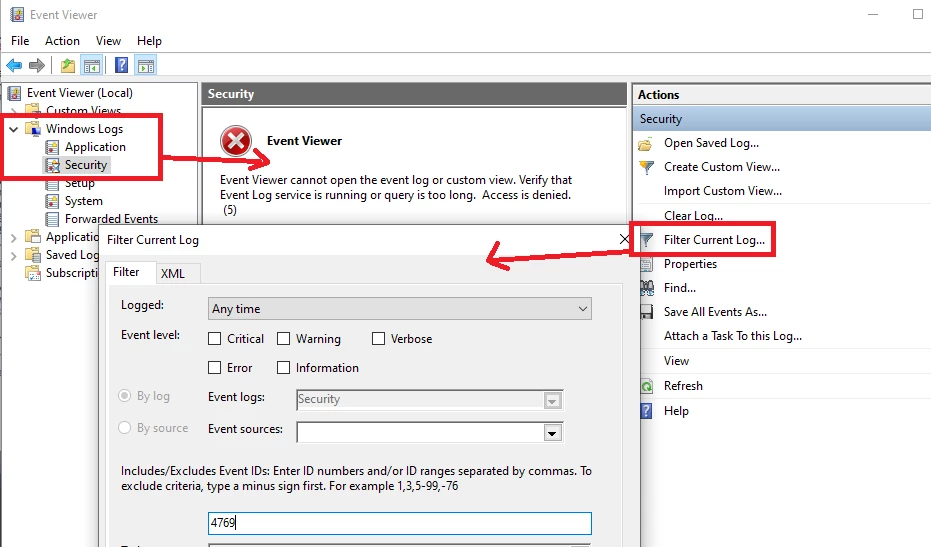Click the Create Custom View funnel icon
Screen dimensions: 931x547
646,167
